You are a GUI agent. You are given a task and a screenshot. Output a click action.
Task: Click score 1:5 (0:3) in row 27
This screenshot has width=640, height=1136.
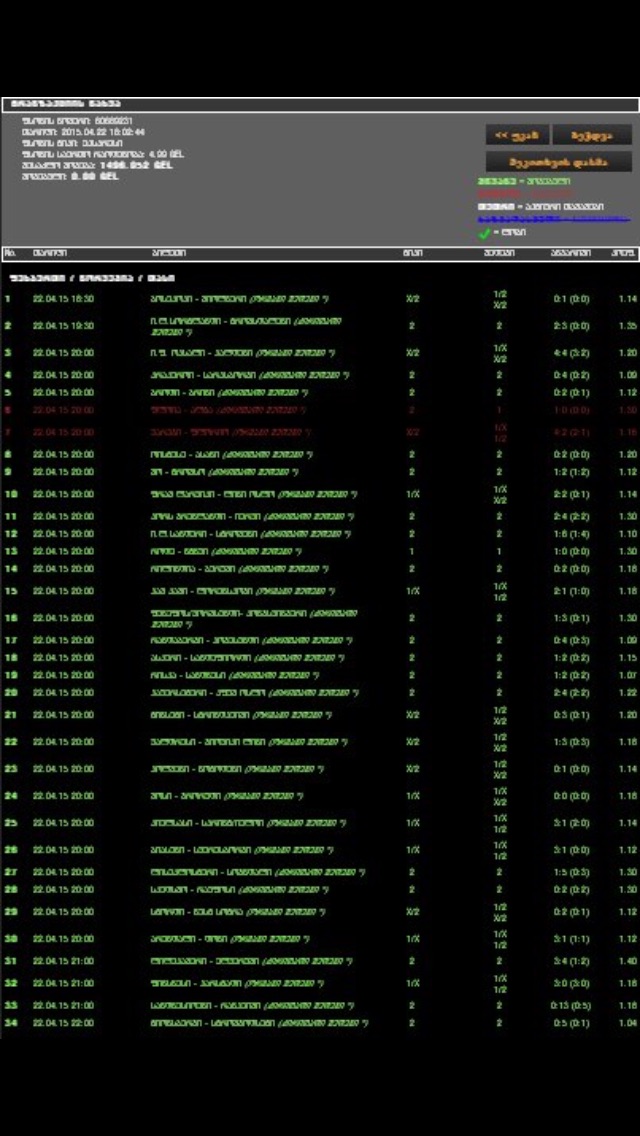[x=571, y=872]
